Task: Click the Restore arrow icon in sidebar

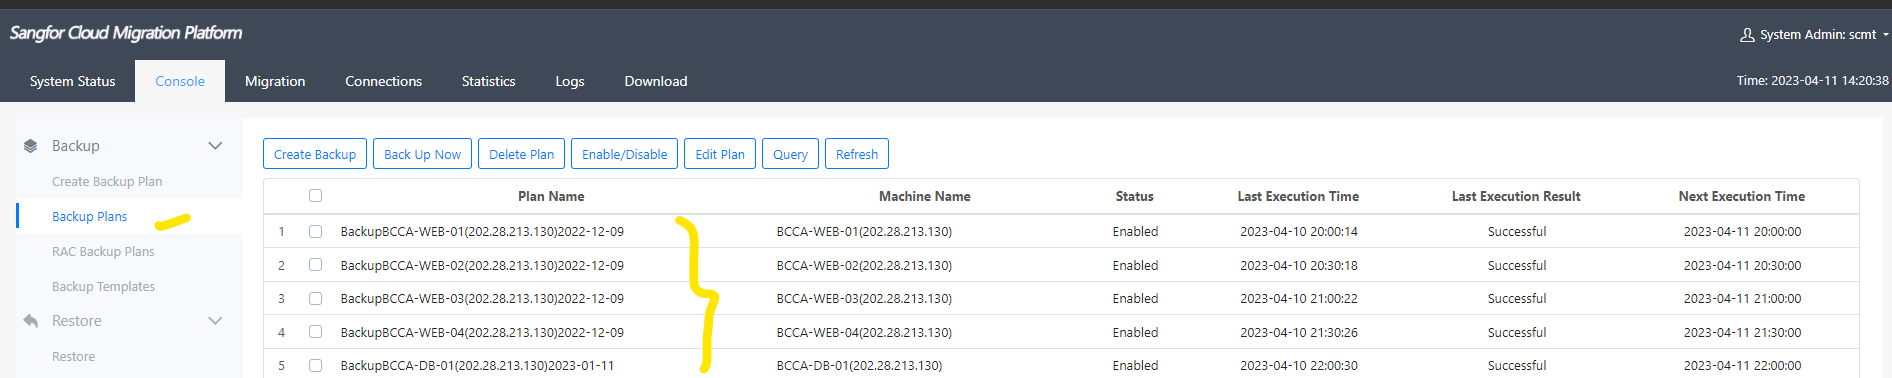Action: [30, 321]
